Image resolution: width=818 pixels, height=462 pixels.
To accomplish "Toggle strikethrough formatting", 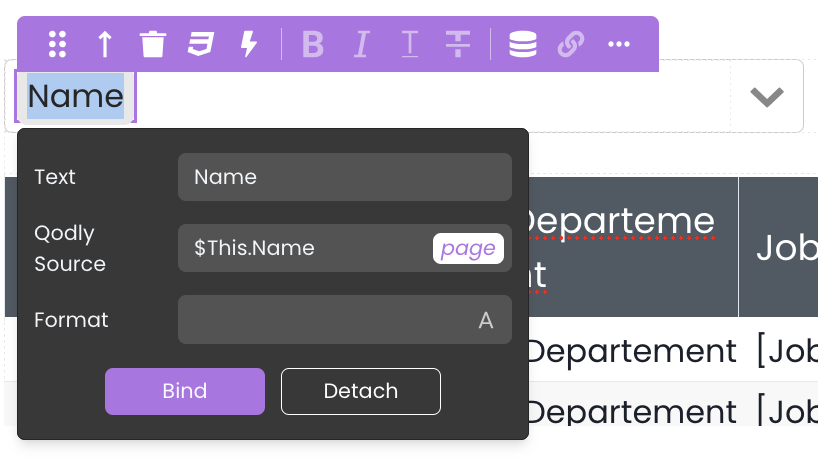I will 458,44.
